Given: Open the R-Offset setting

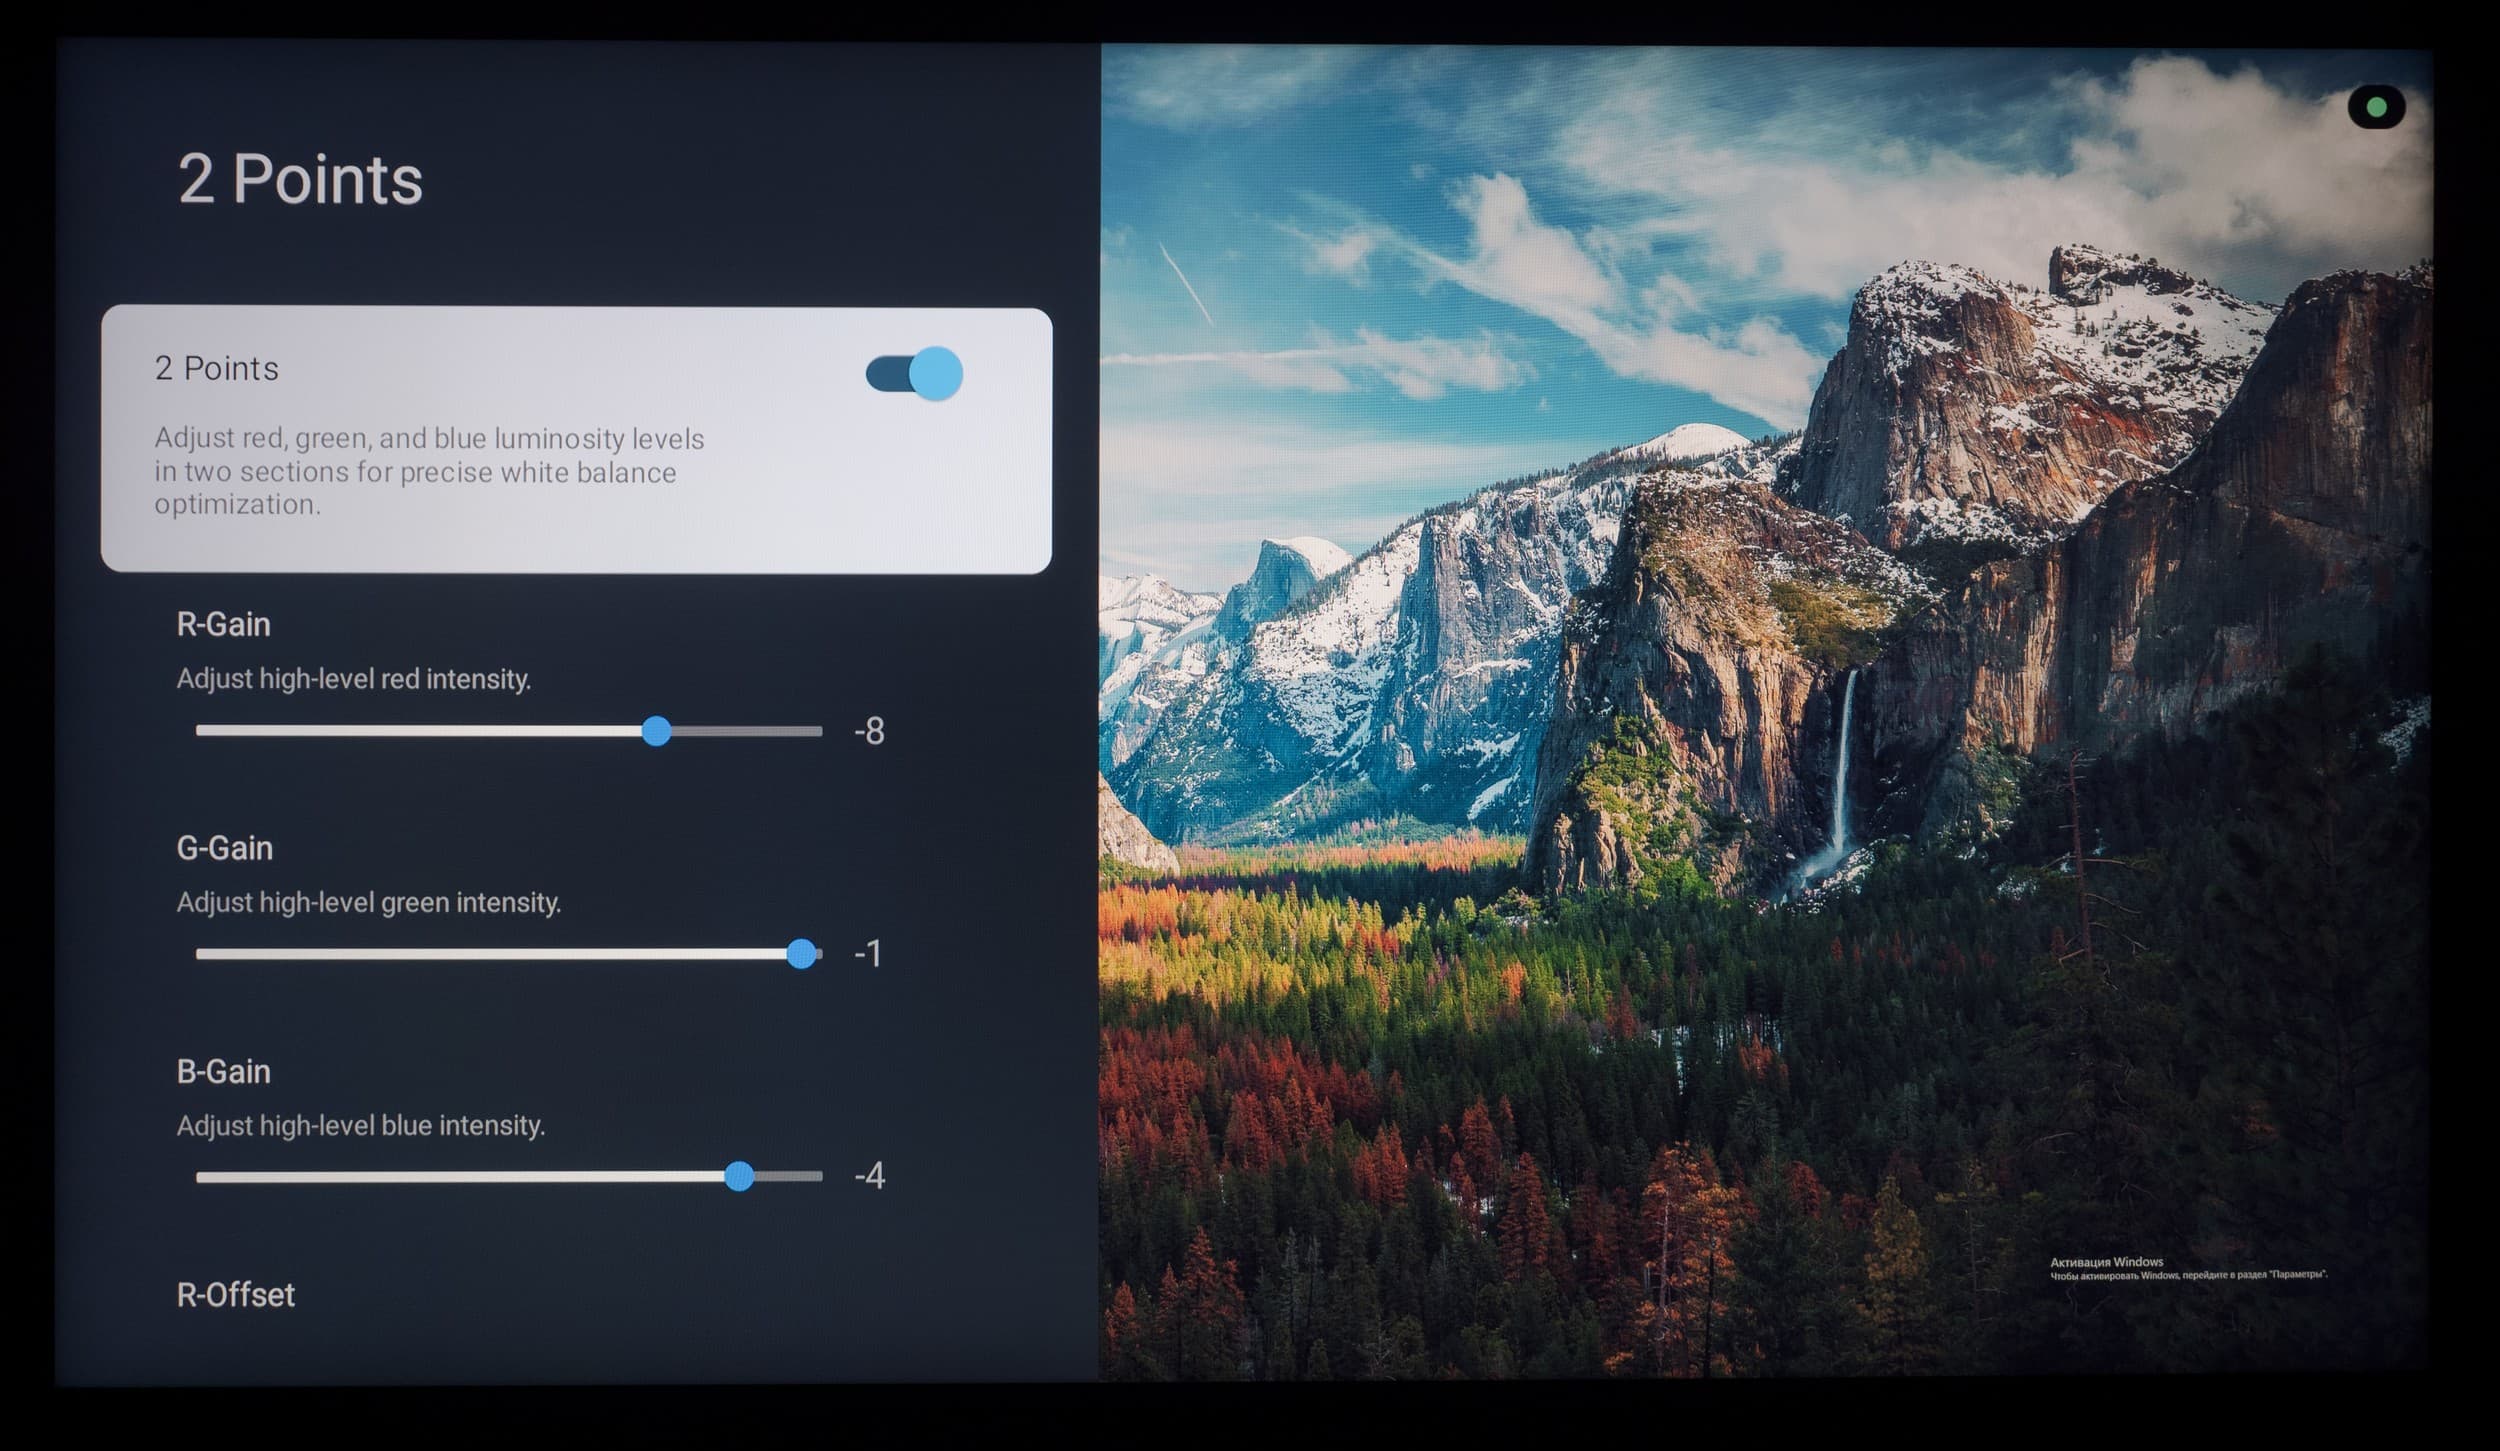Looking at the screenshot, I should 235,1296.
